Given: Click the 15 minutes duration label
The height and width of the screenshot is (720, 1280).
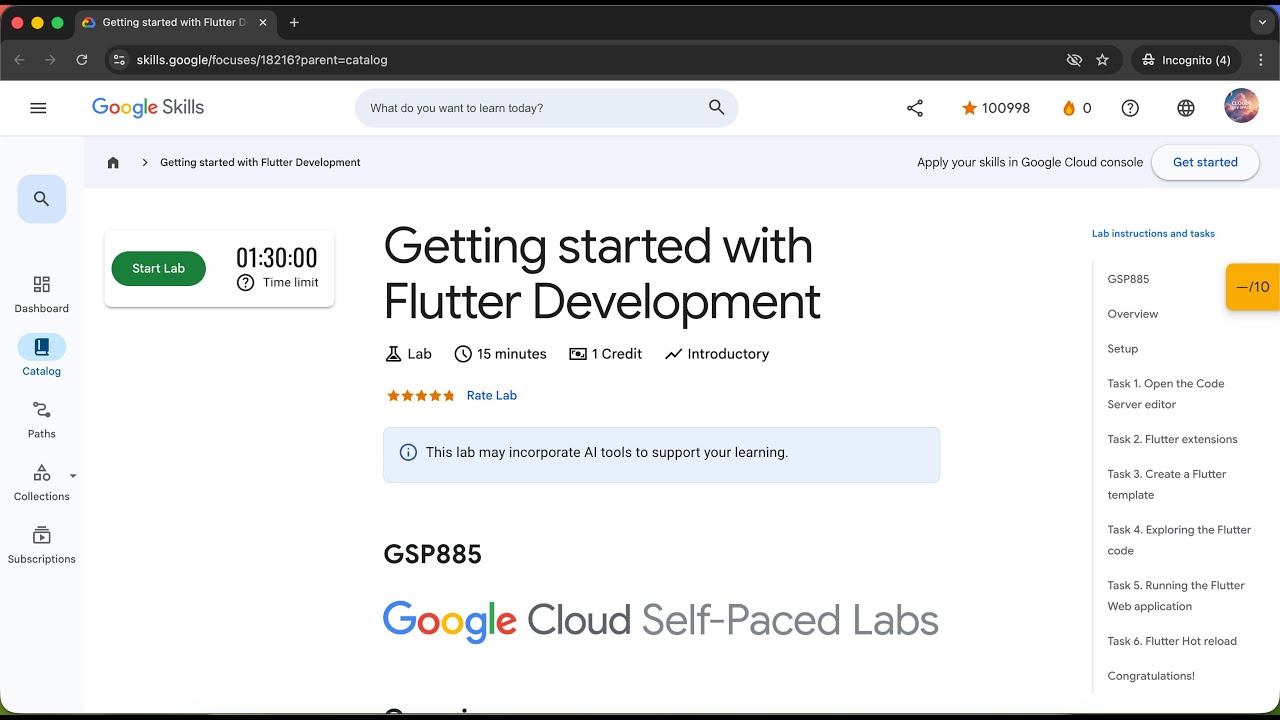Looking at the screenshot, I should pyautogui.click(x=500, y=354).
